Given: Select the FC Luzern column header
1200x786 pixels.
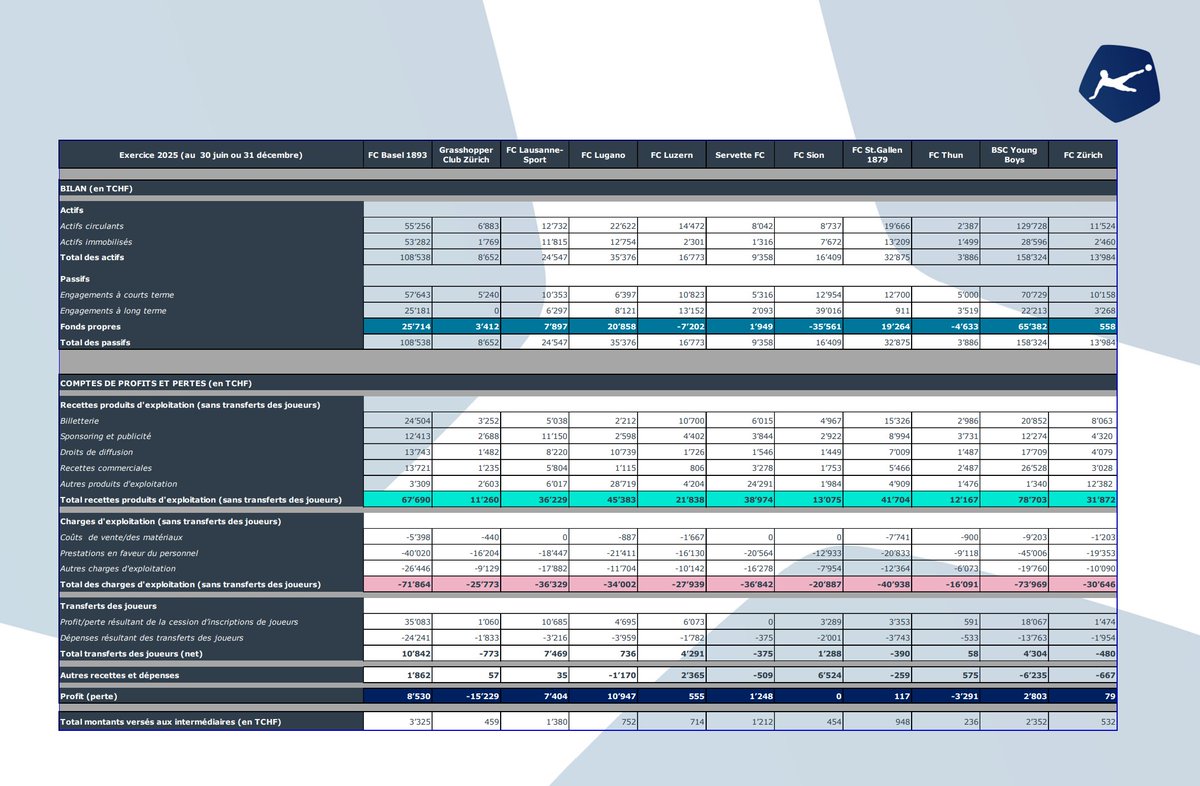Looking at the screenshot, I should tap(671, 155).
